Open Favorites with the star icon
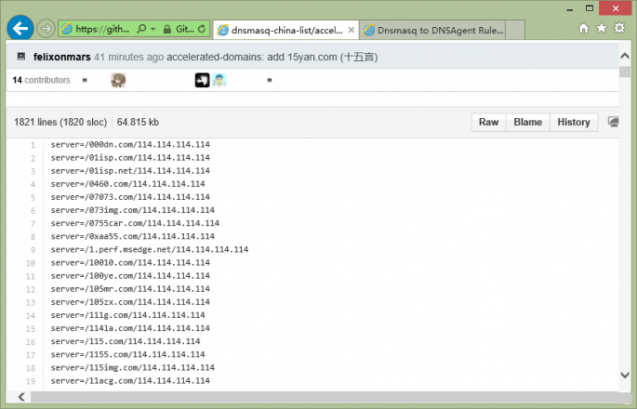This screenshot has width=637, height=409. click(603, 29)
